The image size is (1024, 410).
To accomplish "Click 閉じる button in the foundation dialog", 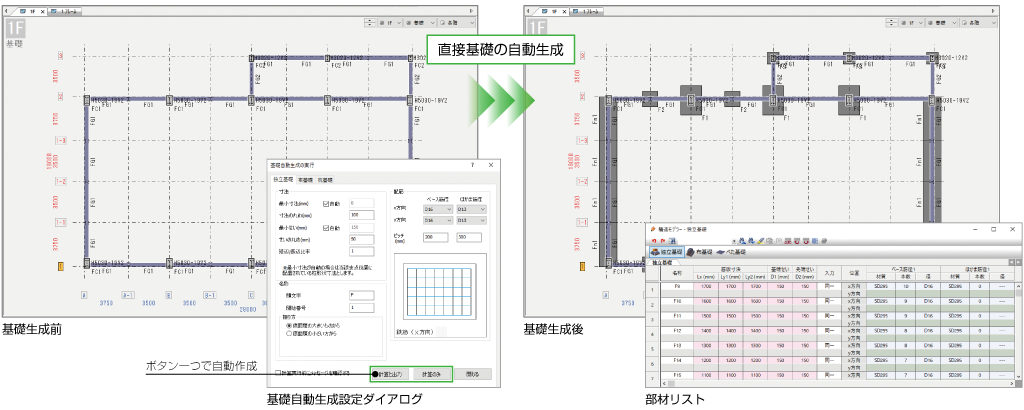I will pyautogui.click(x=472, y=374).
